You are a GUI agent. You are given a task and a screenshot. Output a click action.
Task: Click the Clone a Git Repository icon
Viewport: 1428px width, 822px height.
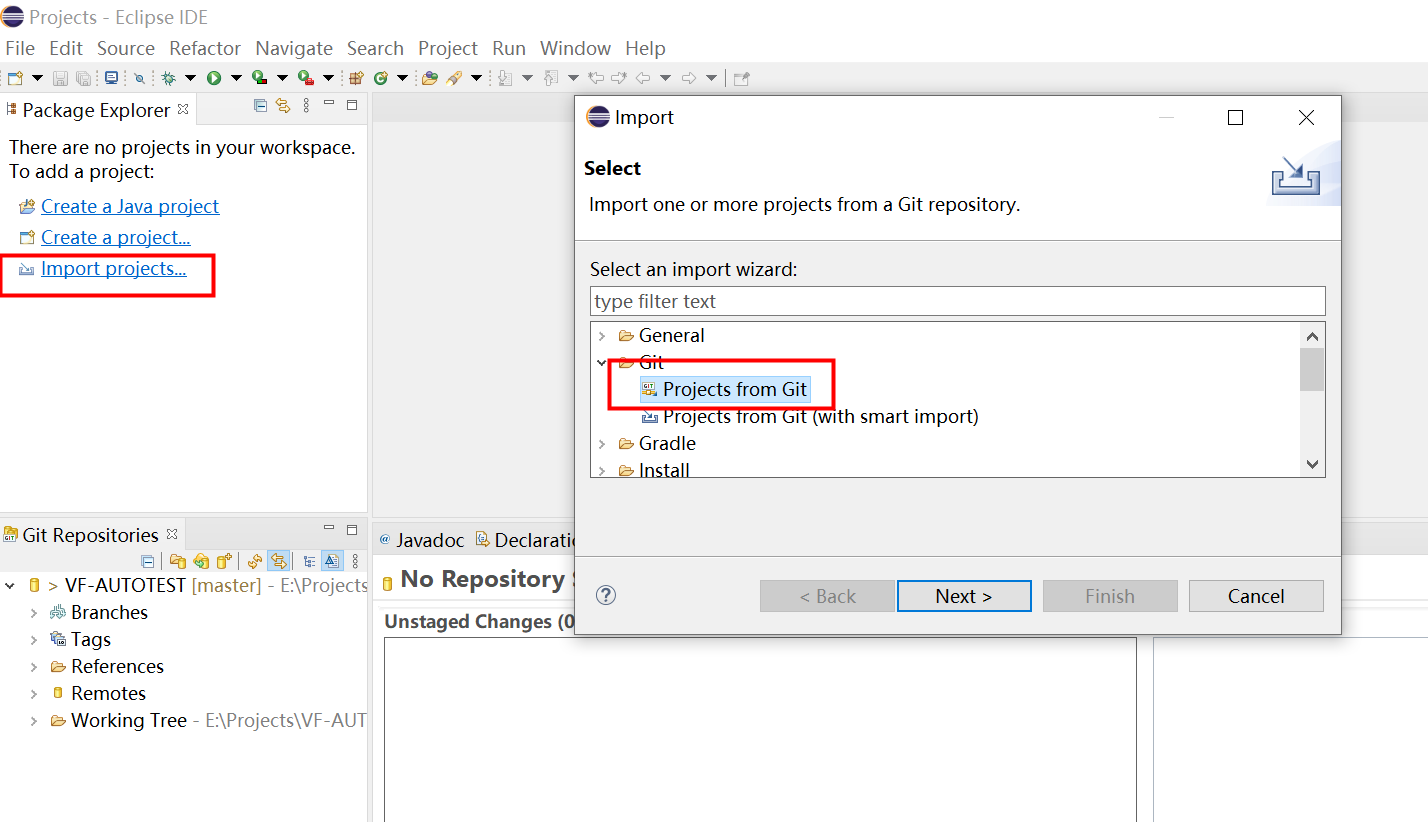[201, 561]
